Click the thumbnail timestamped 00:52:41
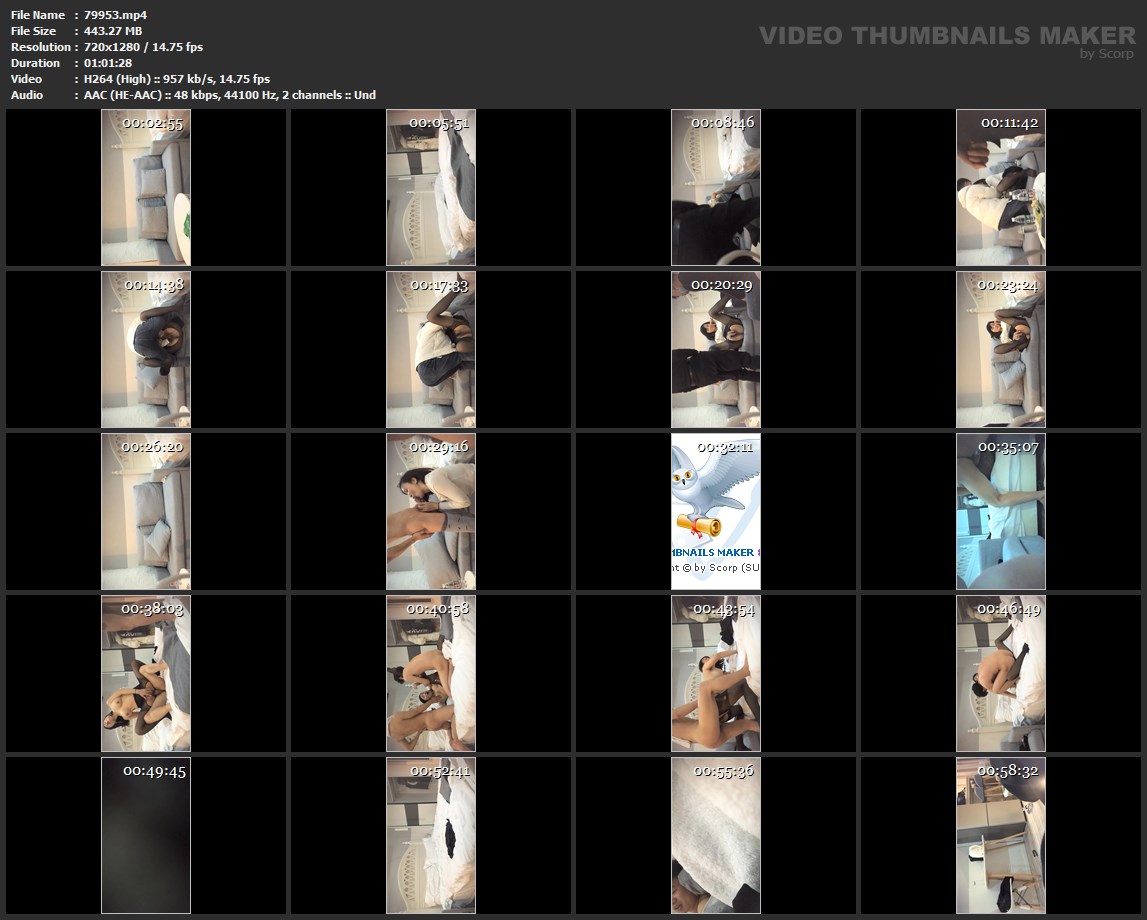1147x920 pixels. coord(431,835)
